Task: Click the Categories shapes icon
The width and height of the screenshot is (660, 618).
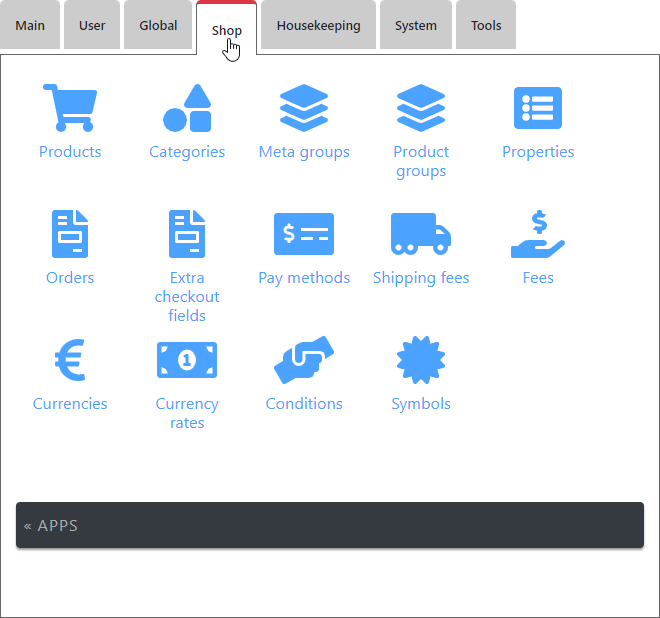Action: tap(187, 108)
